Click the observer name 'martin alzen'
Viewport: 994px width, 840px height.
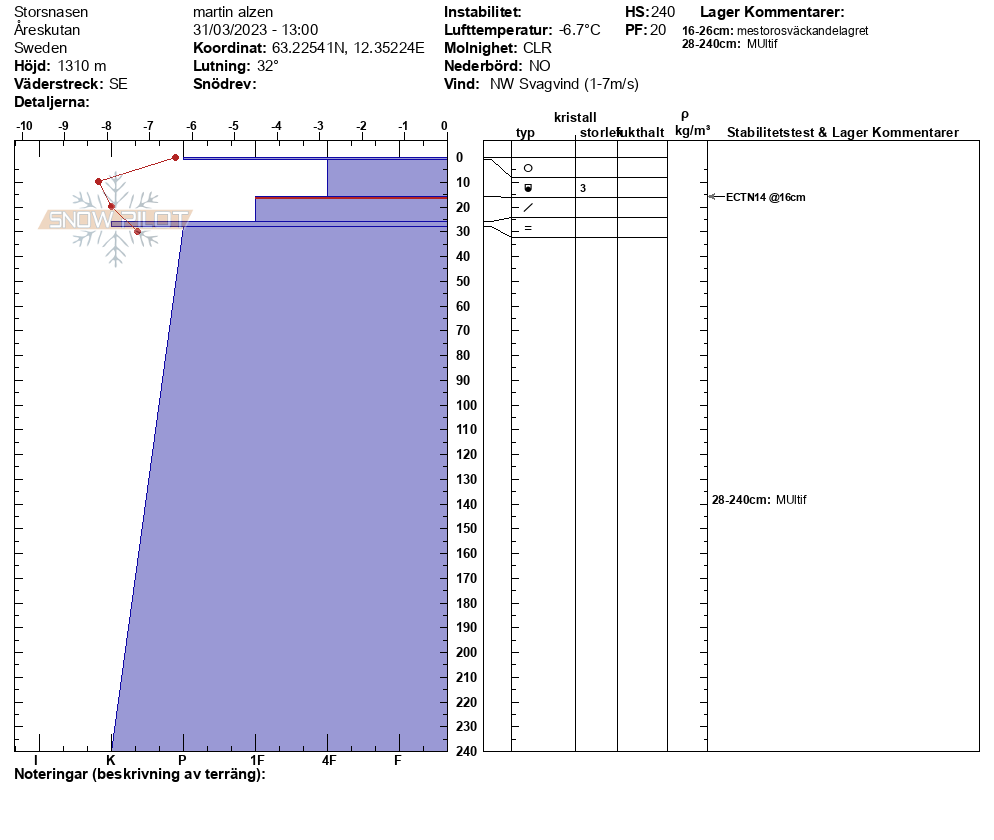coord(233,12)
